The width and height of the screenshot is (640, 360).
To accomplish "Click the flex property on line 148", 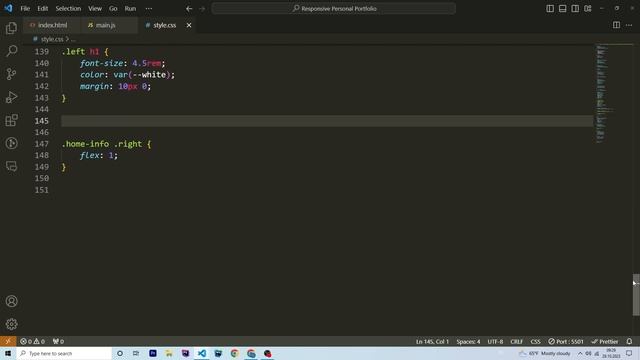I will coord(90,155).
